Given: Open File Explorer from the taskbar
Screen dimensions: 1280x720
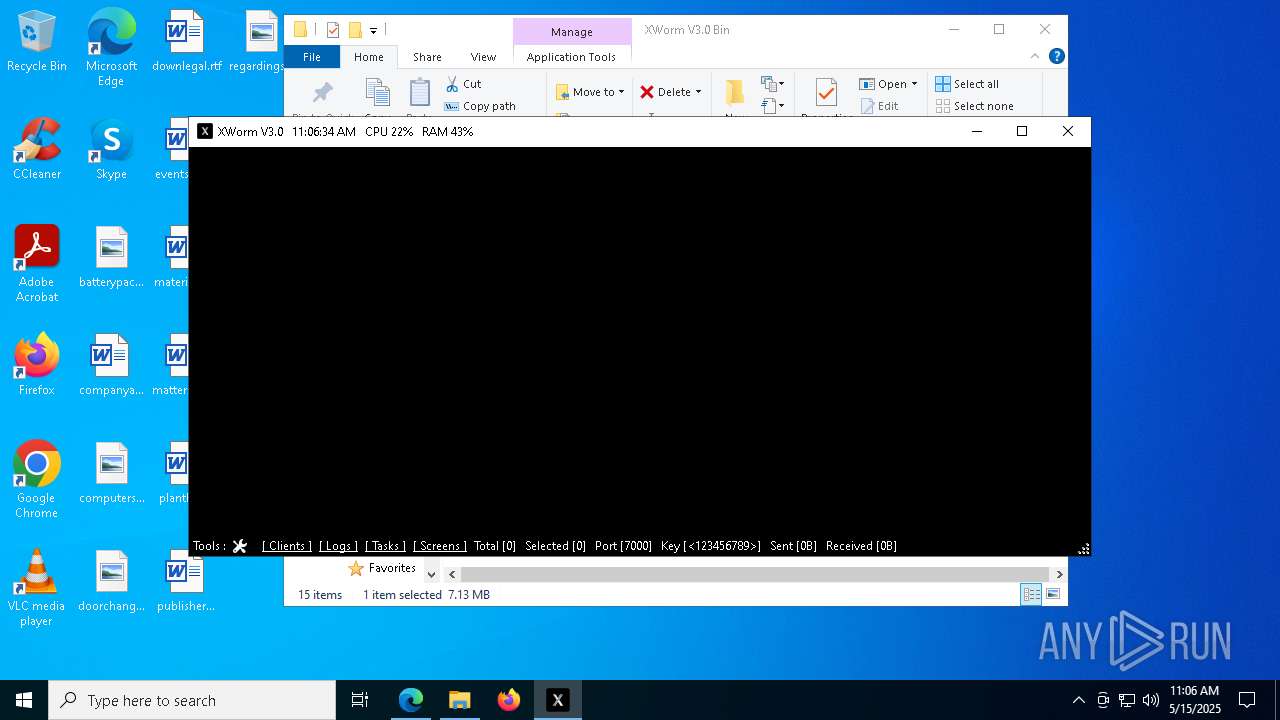Looking at the screenshot, I should [459, 700].
